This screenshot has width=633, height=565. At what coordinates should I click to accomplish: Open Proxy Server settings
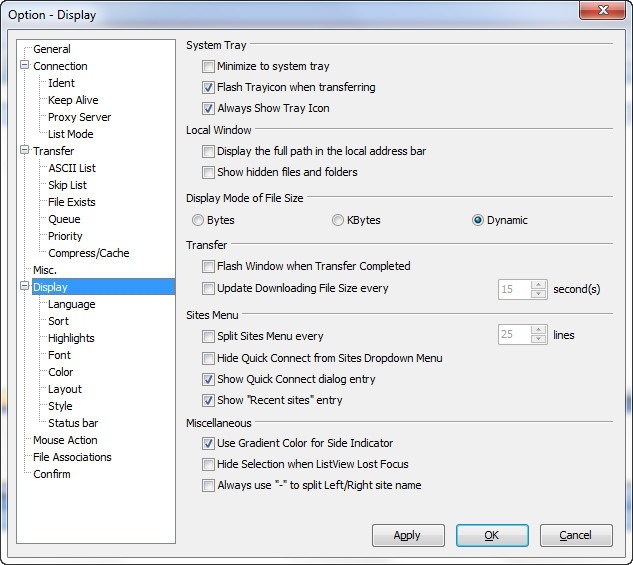80,117
